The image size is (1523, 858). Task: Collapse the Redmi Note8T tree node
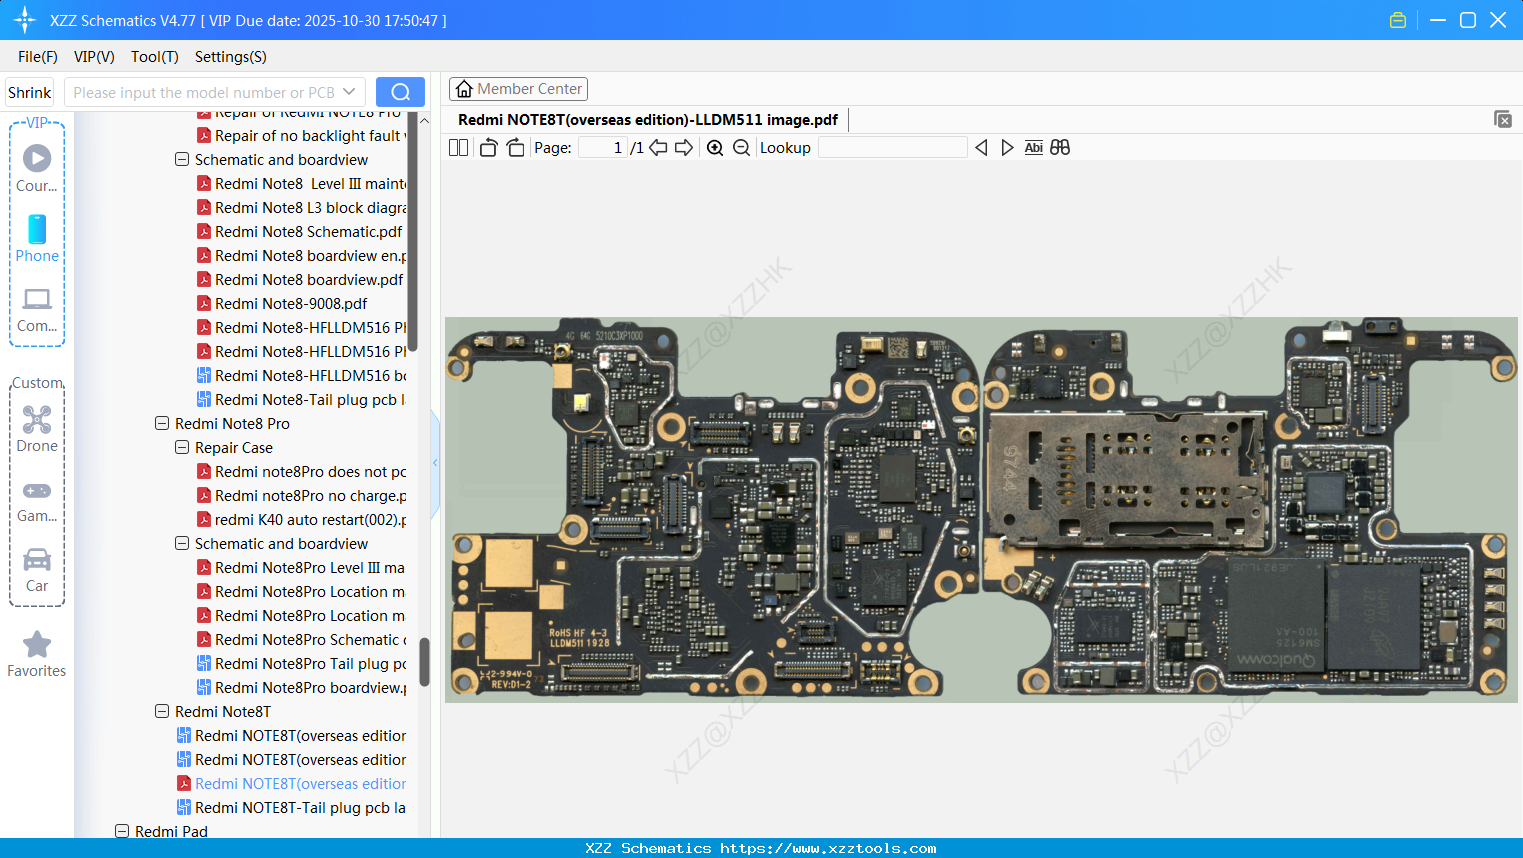162,712
